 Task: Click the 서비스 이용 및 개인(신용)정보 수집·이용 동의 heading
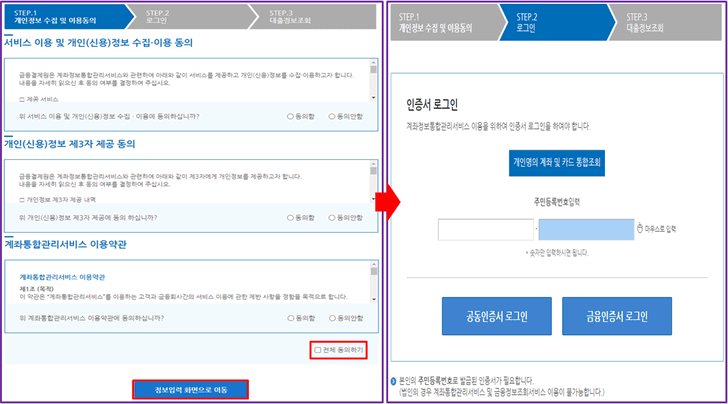[98, 42]
